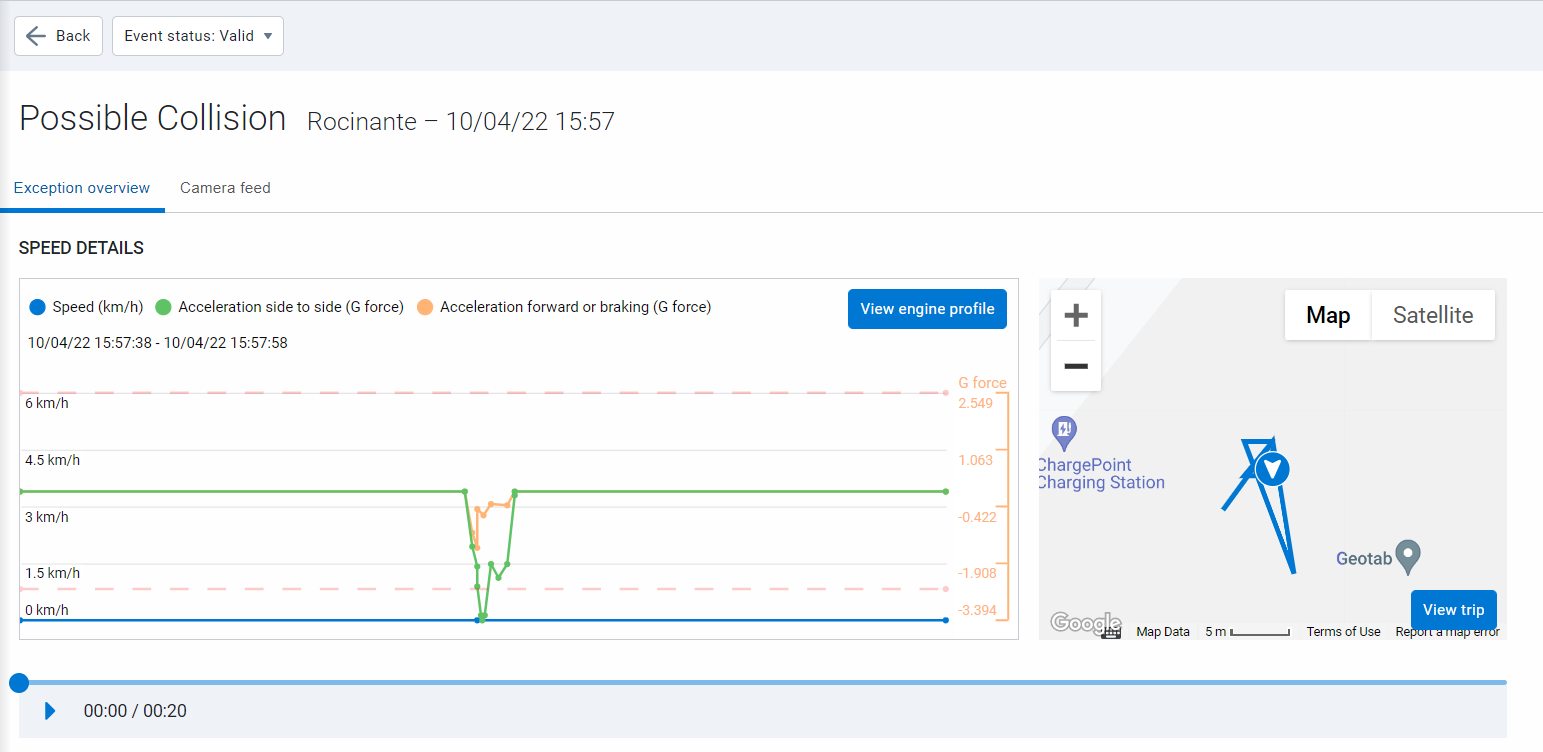This screenshot has height=752, width=1543.
Task: Click the map keyboard shortcuts icon
Action: click(x=1111, y=632)
